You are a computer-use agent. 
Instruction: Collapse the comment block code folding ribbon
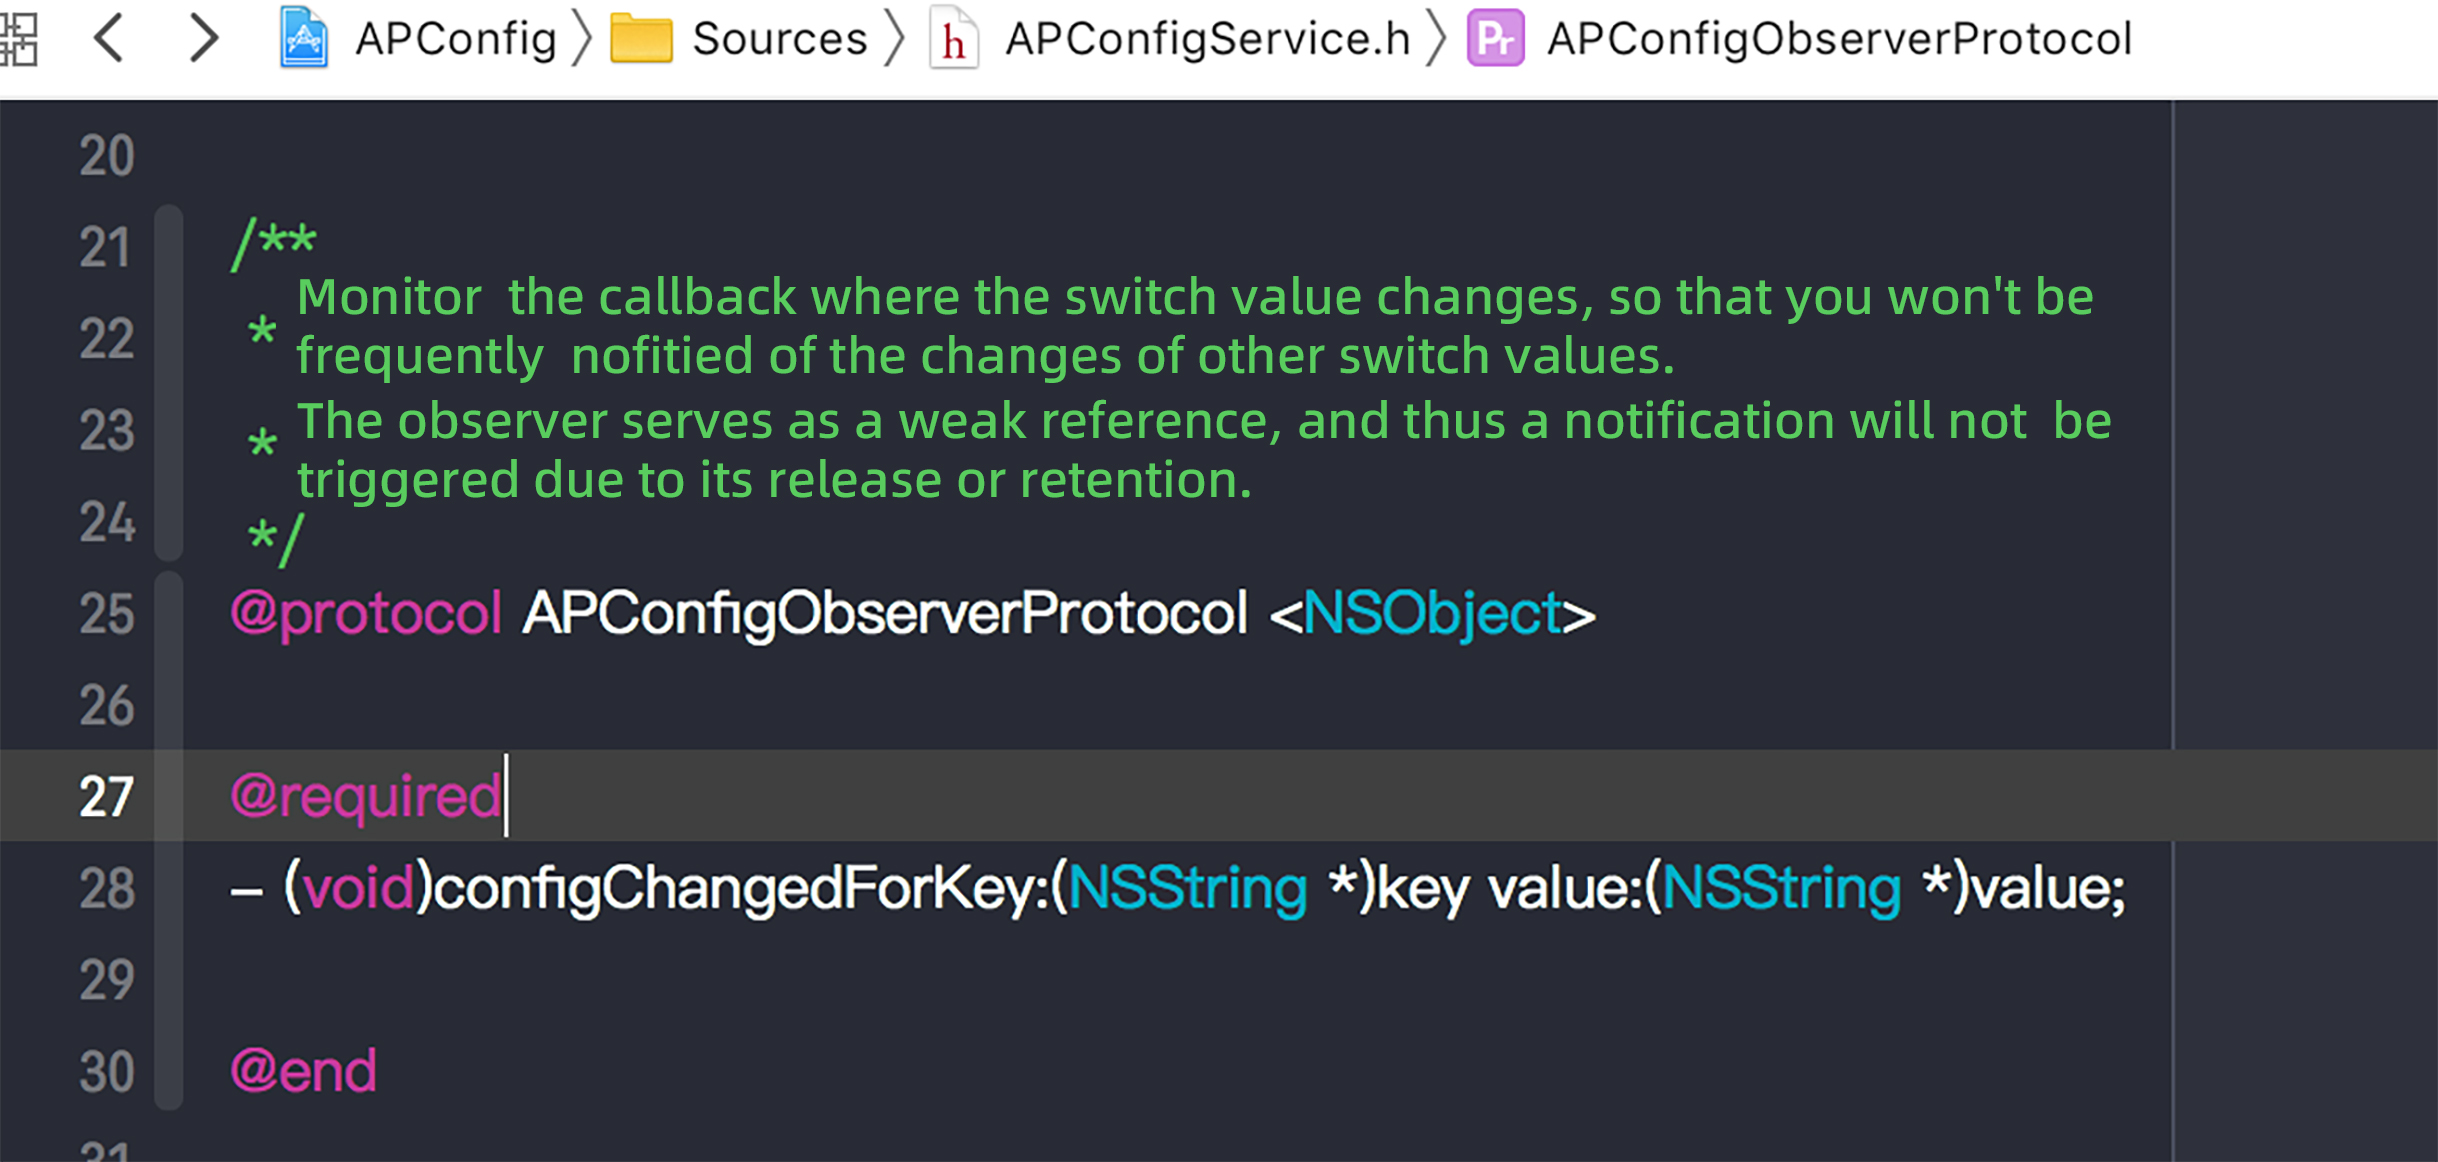[169, 382]
